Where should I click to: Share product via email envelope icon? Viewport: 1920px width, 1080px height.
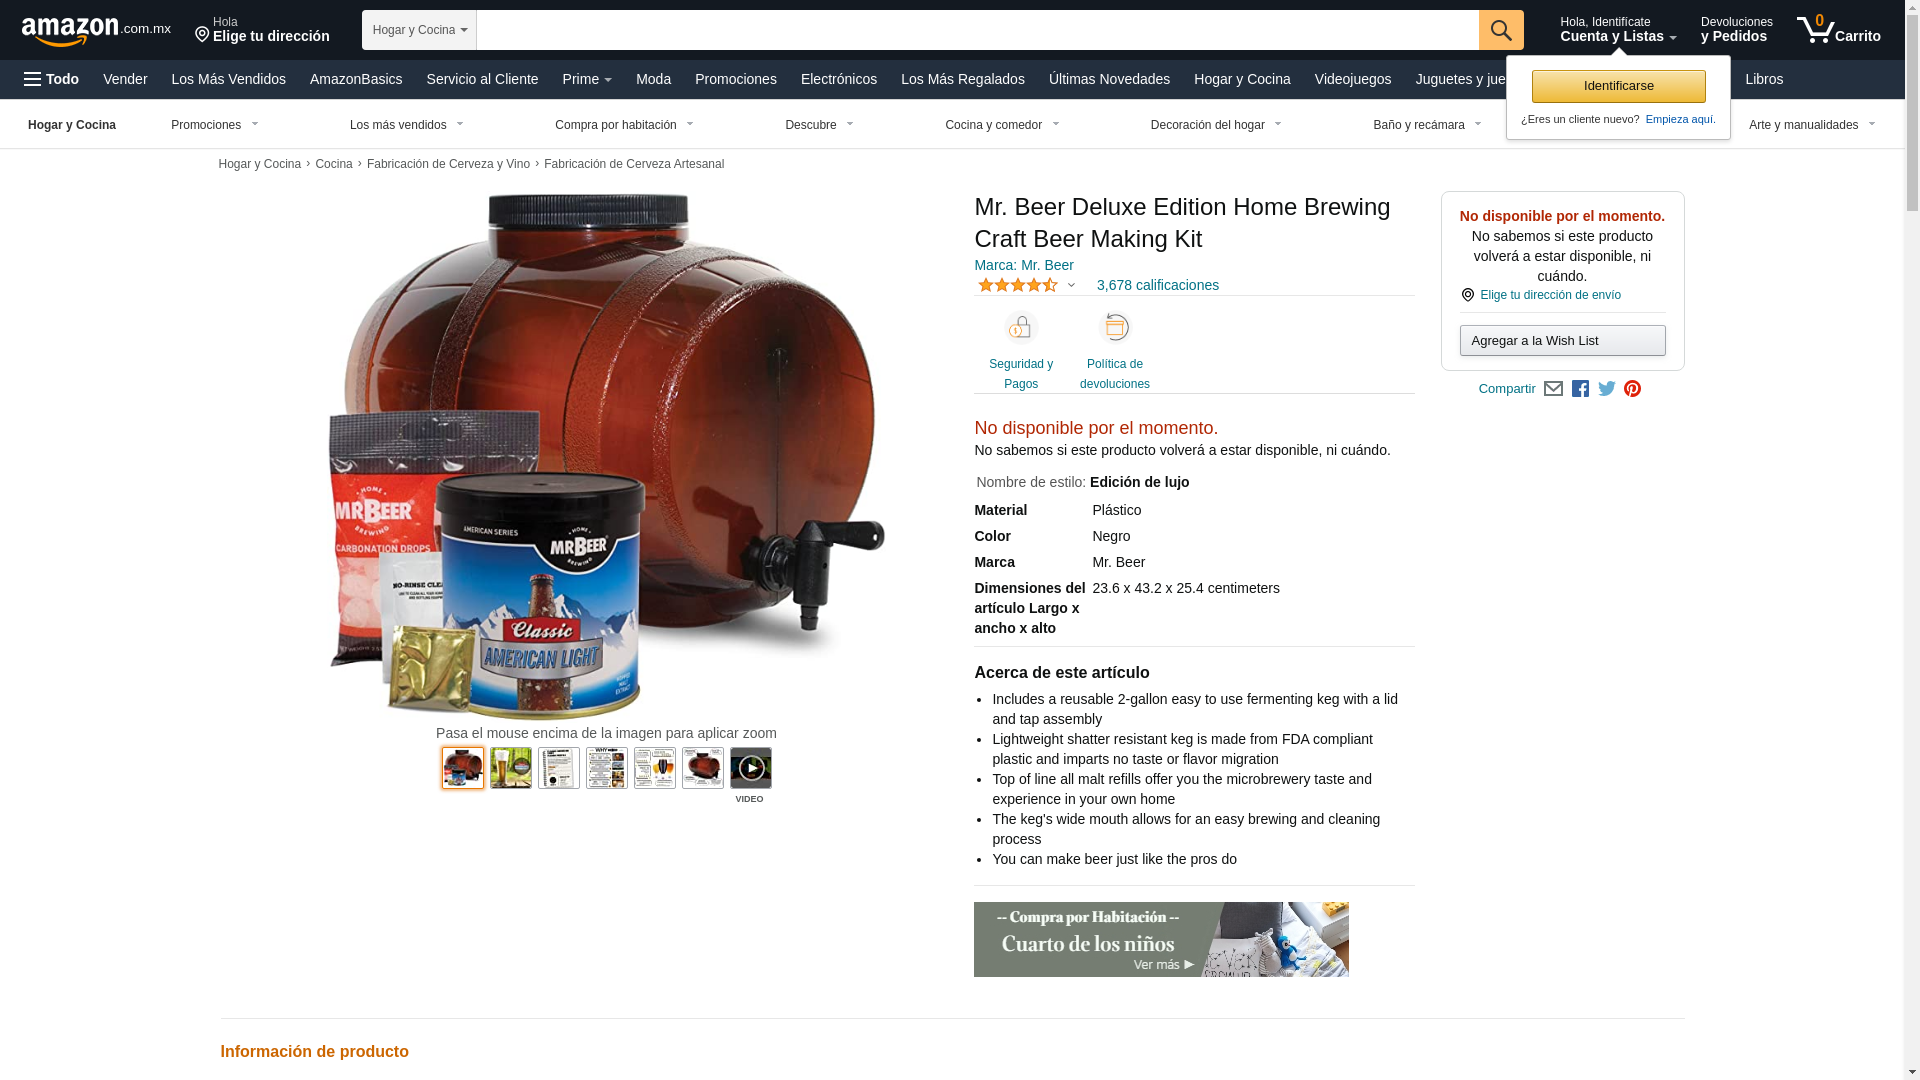1553,389
